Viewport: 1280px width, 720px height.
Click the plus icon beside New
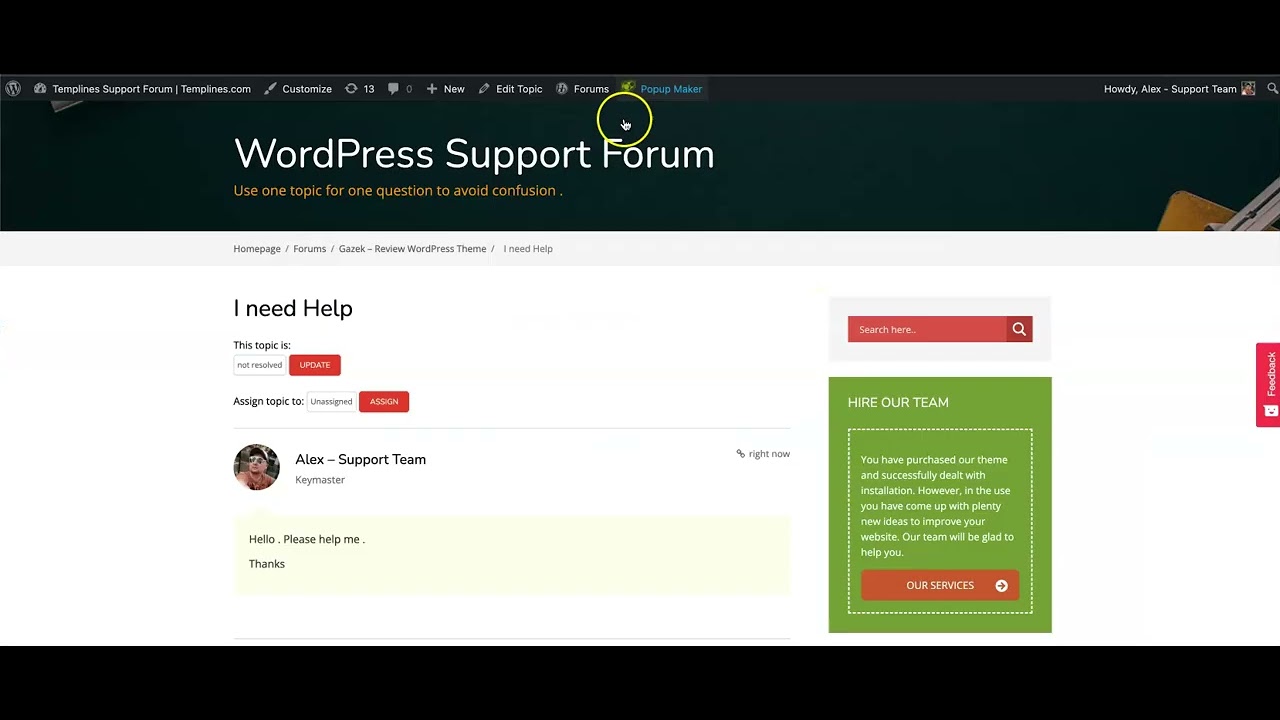432,89
